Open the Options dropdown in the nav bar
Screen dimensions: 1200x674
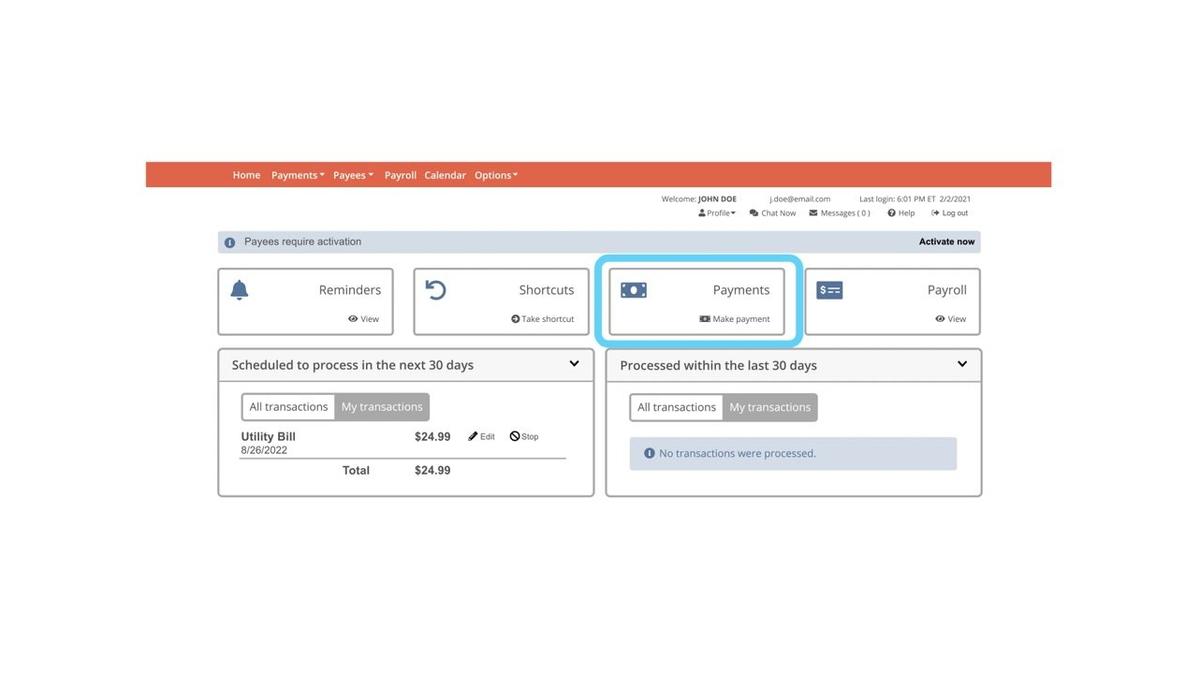coord(496,175)
